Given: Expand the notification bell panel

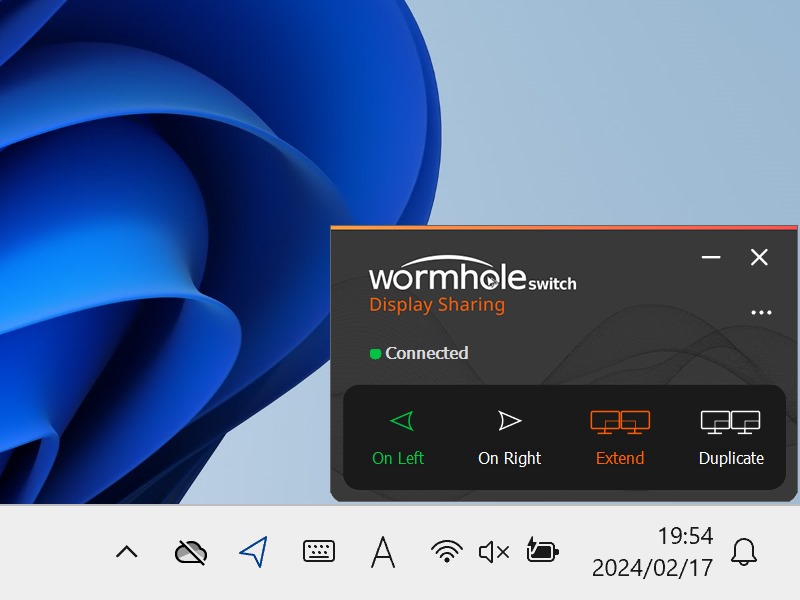Looking at the screenshot, I should [743, 551].
